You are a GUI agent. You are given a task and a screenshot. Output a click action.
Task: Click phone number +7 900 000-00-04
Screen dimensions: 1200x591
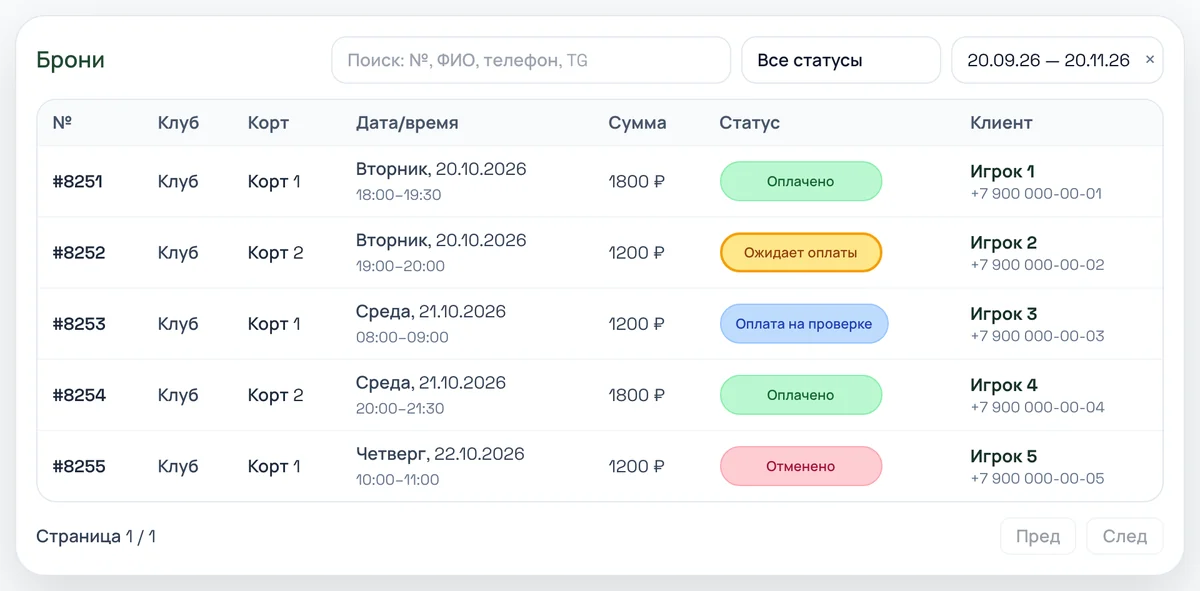coord(1037,407)
